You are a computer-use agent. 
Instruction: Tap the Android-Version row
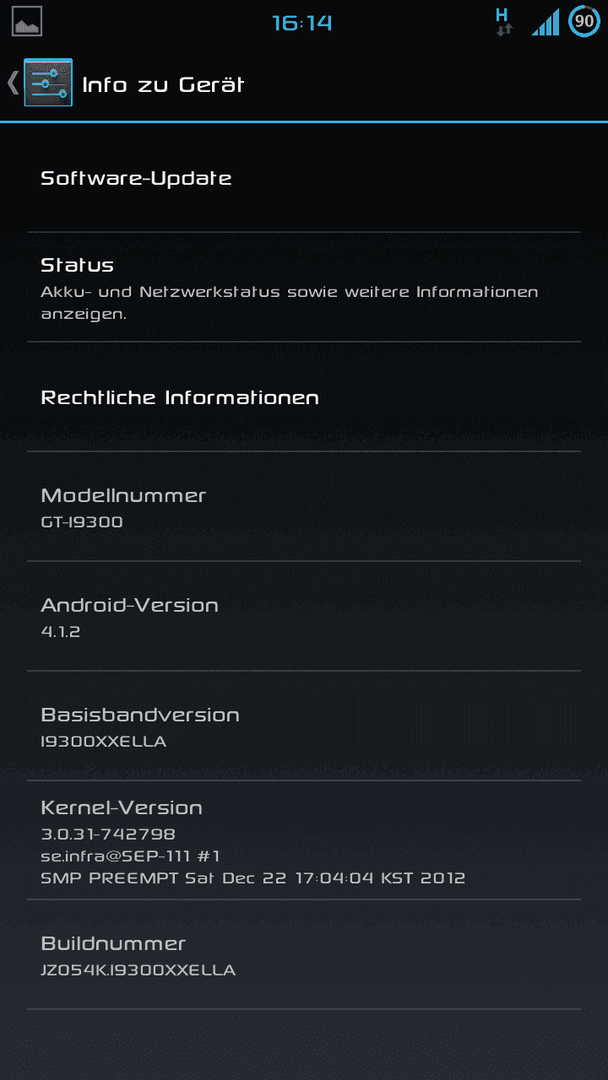click(304, 616)
